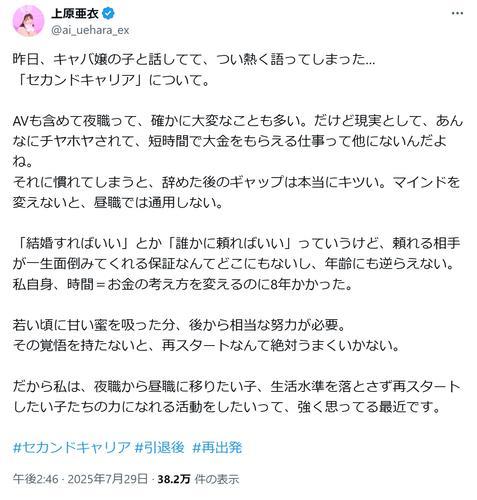Image resolution: width=477 pixels, height=500 pixels.
Task: Open the #セカンドキャリア hashtag
Action: point(72,447)
